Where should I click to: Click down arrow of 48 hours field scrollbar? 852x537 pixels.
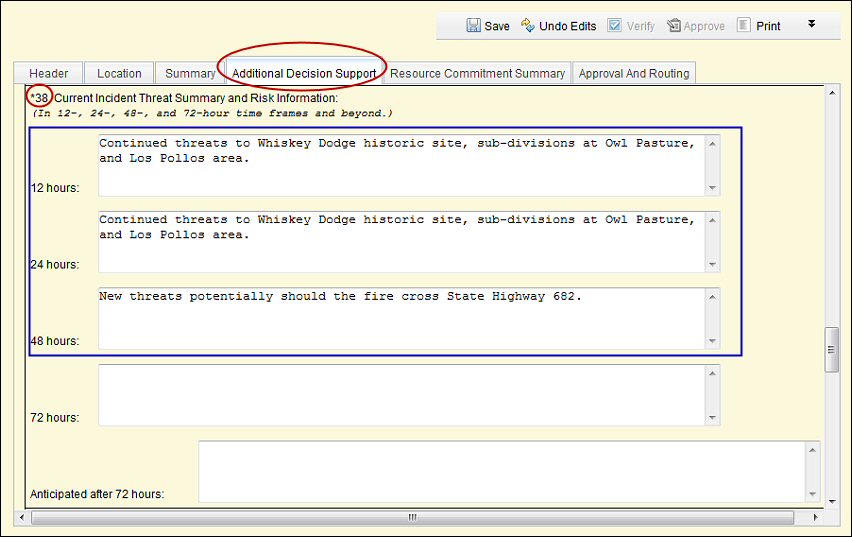[712, 341]
